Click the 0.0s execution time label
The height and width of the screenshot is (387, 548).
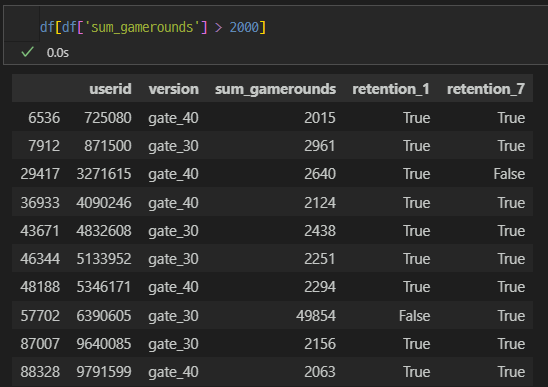58,53
